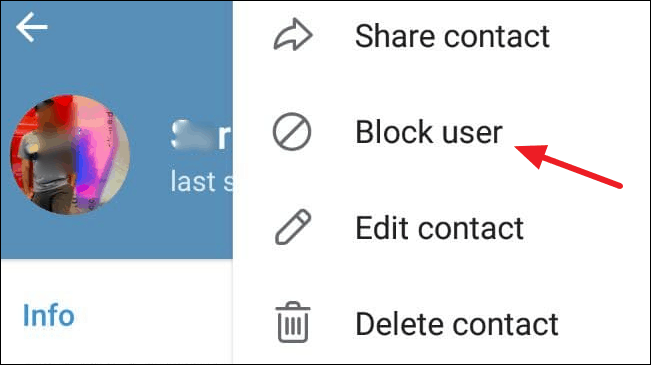
Task: Tap the person in the avatar image
Action: 49,158
